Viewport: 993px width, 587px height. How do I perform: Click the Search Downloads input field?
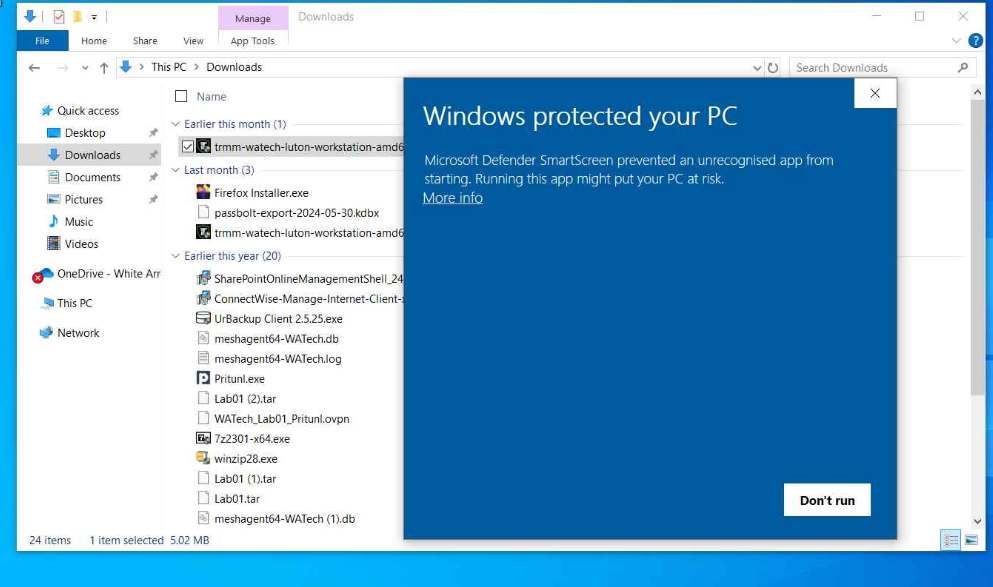pyautogui.click(x=873, y=67)
